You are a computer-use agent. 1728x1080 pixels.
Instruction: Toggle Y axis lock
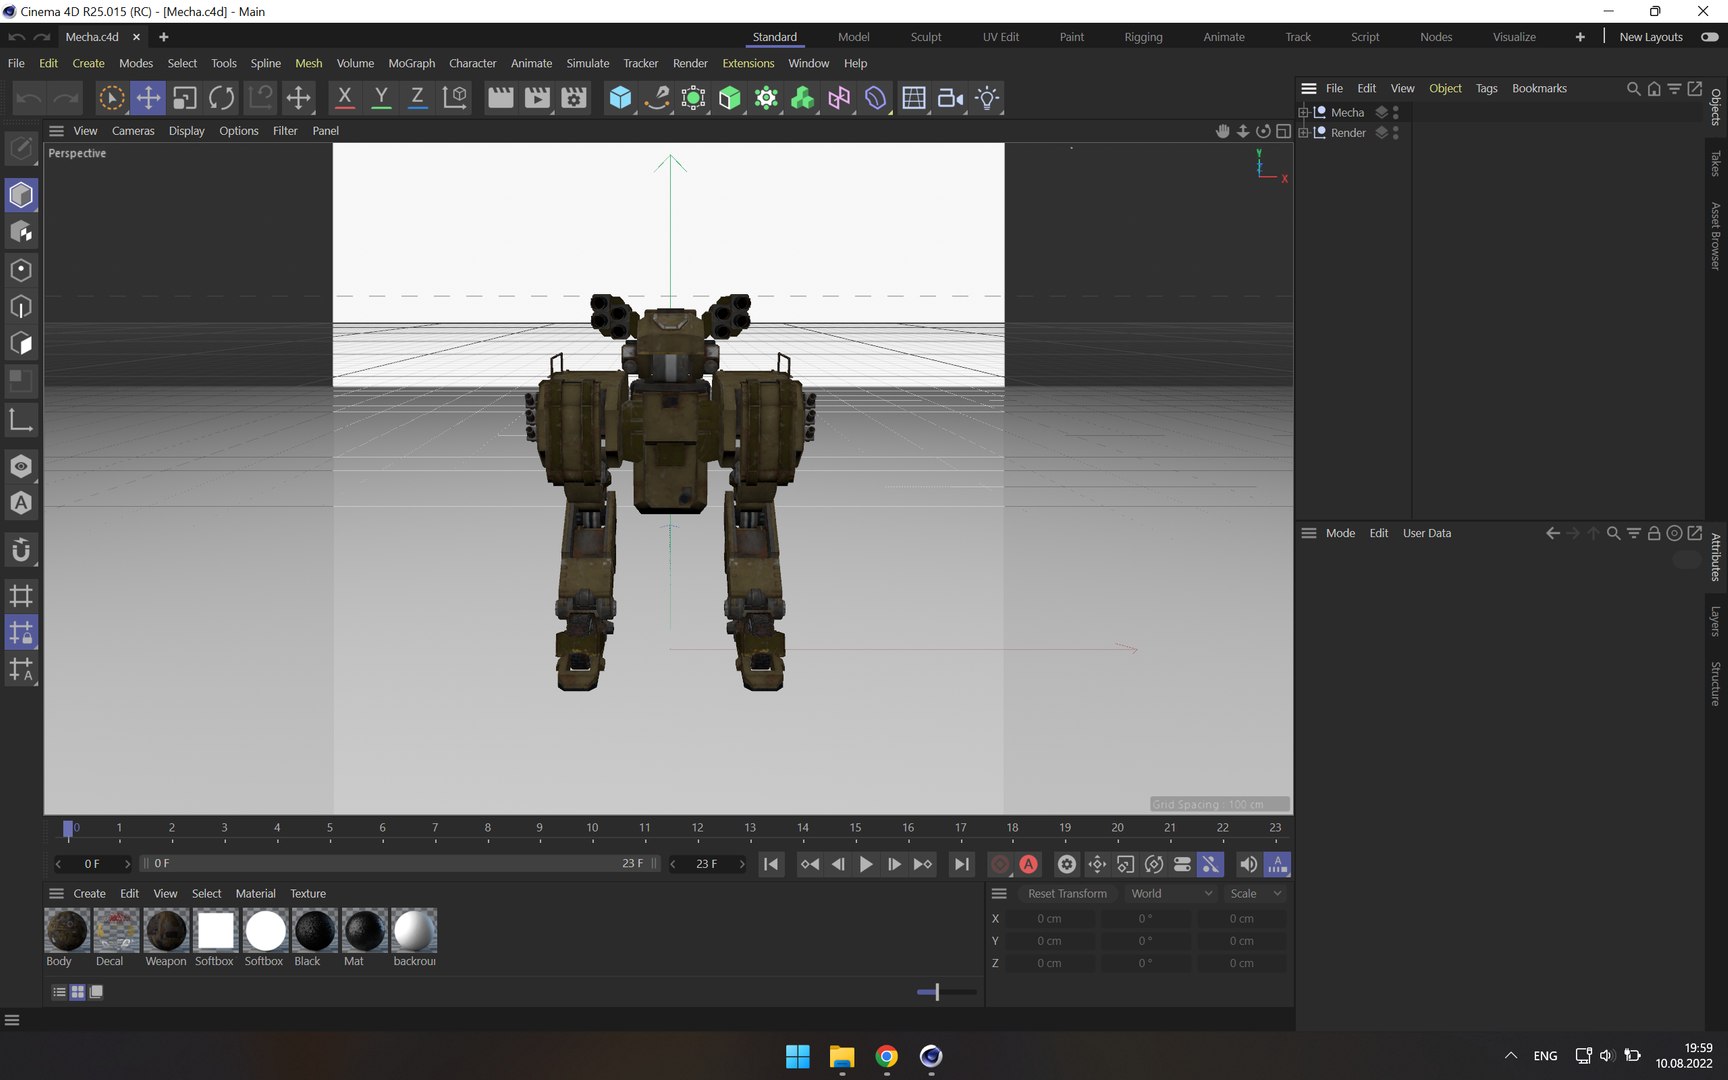pyautogui.click(x=381, y=98)
